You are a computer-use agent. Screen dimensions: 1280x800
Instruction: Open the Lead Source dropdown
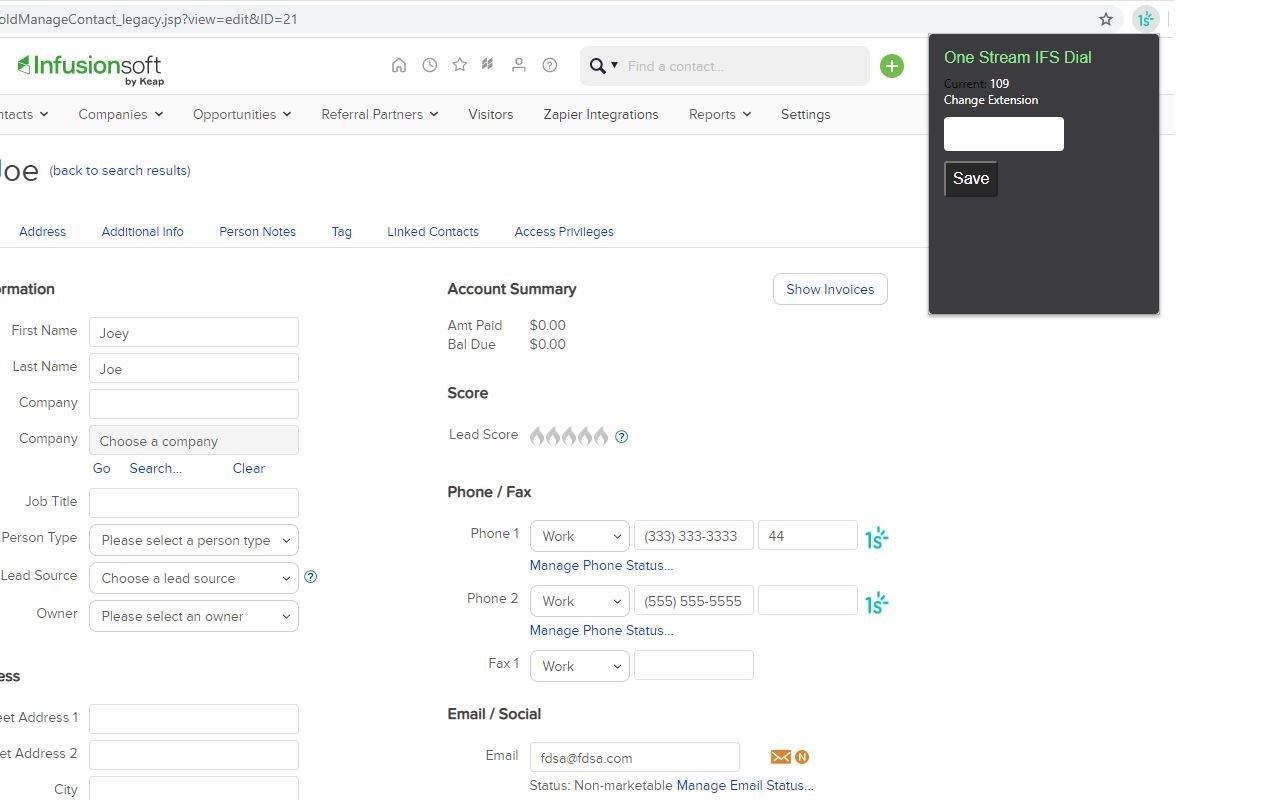point(194,578)
